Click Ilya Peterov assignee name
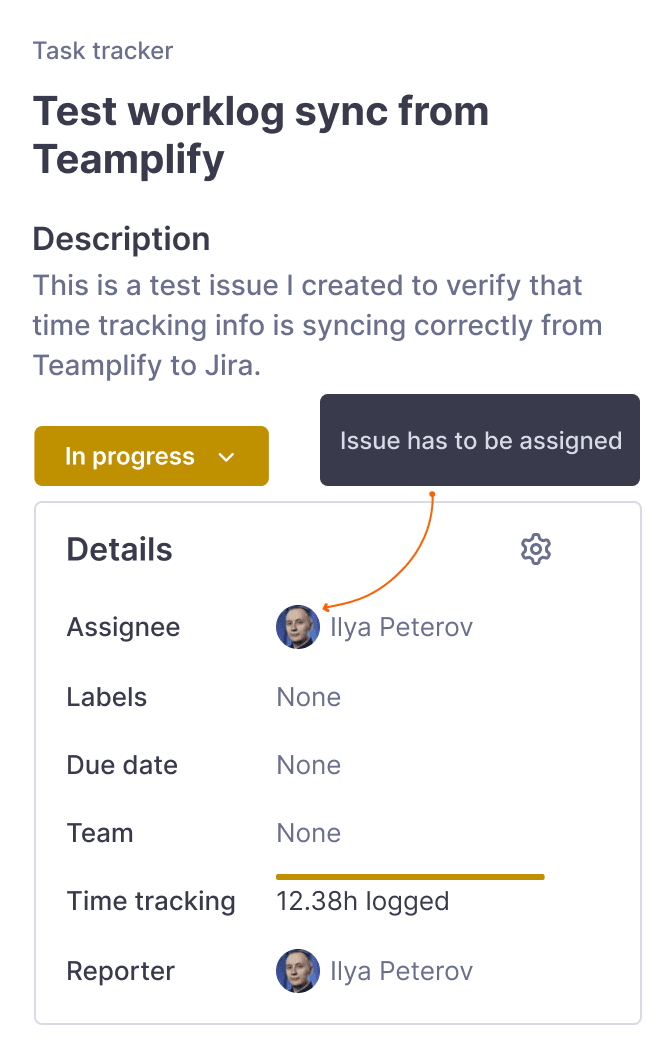Viewport: 670px width, 1060px height. (401, 627)
